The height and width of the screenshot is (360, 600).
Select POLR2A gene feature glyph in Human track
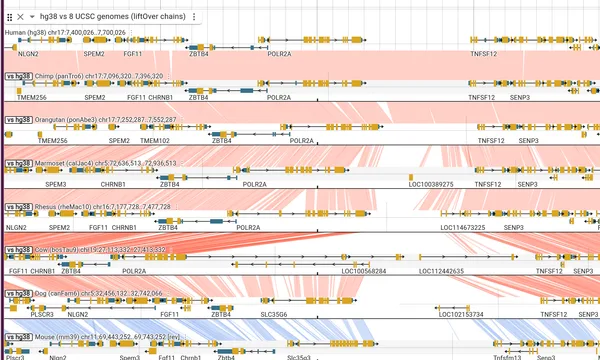coord(316,39)
